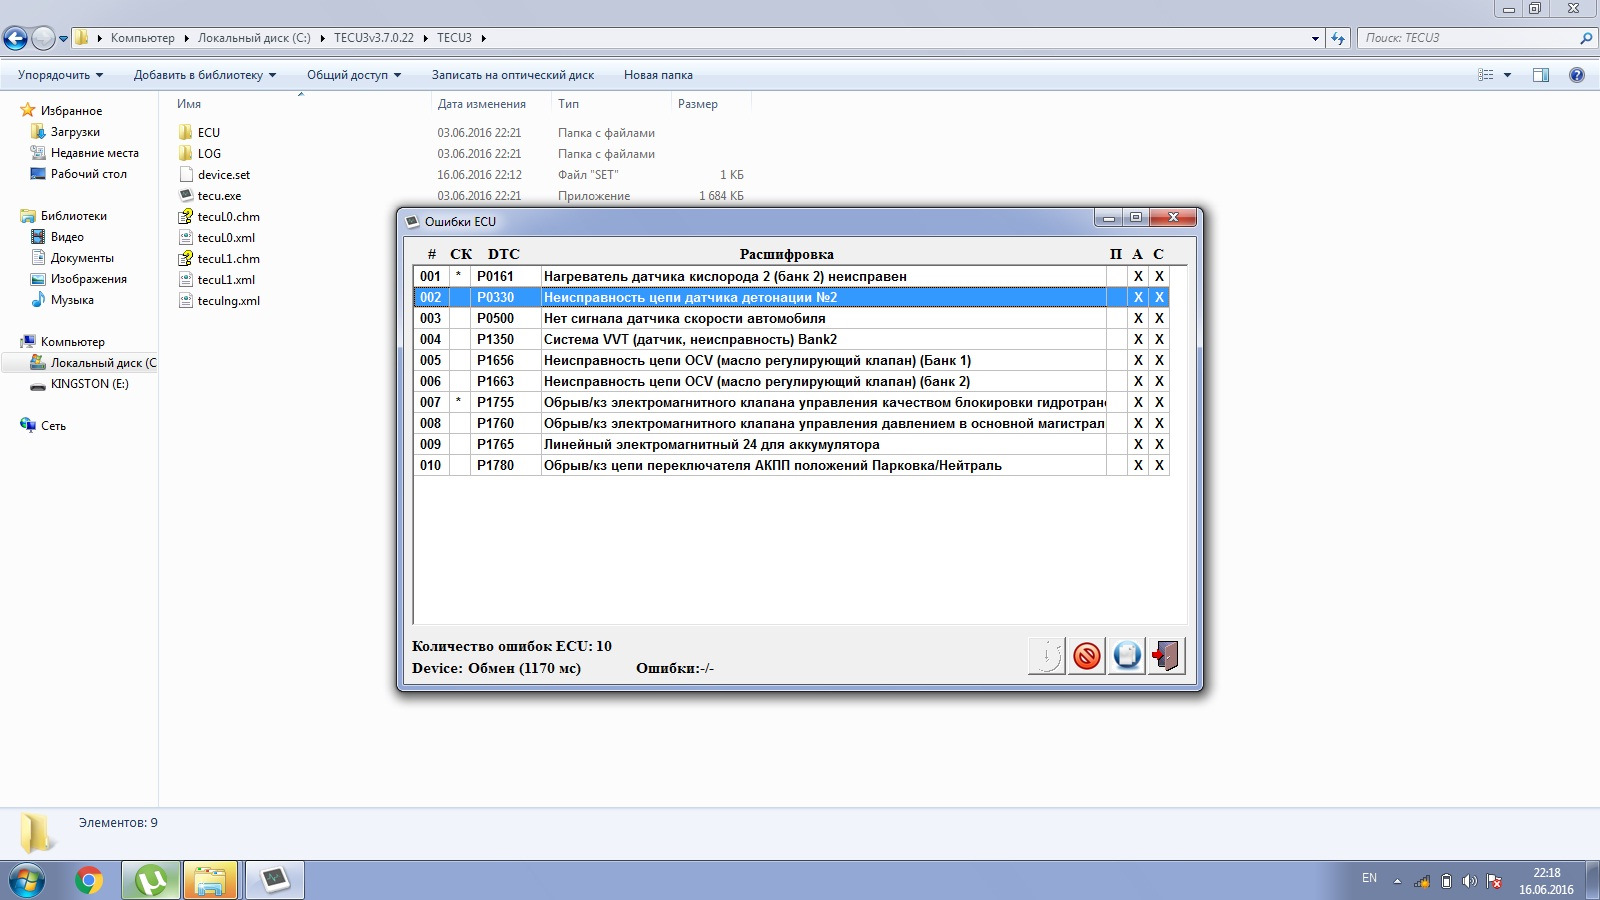
Task: Click Explorer back navigation arrow
Action: click(x=15, y=38)
